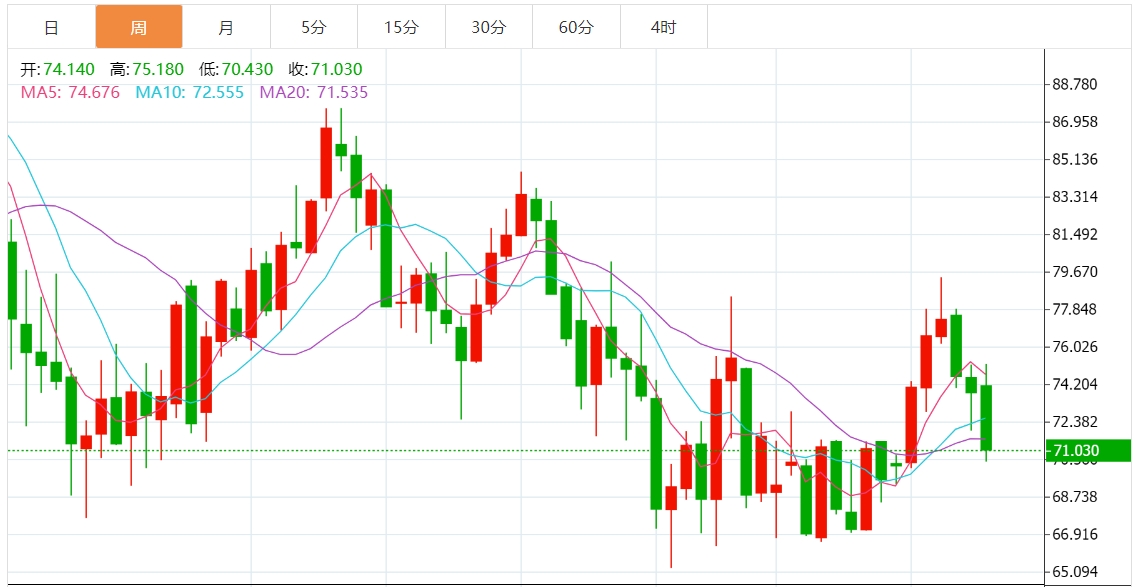Click the open price 开:74.140 value
Screen dimensions: 1136x587
coord(57,70)
